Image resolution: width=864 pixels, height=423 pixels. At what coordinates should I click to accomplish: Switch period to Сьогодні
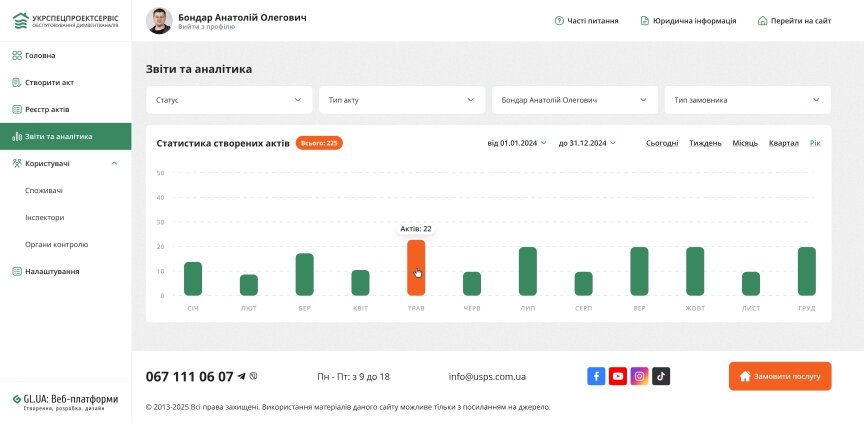click(x=662, y=143)
